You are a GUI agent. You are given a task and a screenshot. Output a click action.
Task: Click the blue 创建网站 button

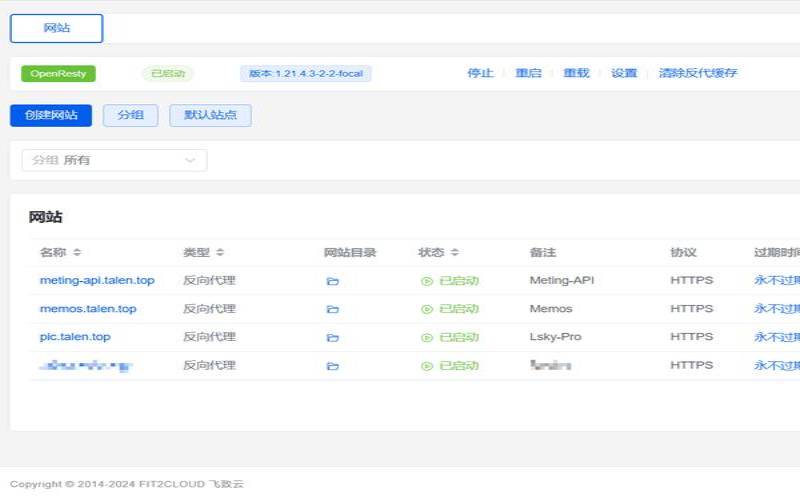[51, 115]
